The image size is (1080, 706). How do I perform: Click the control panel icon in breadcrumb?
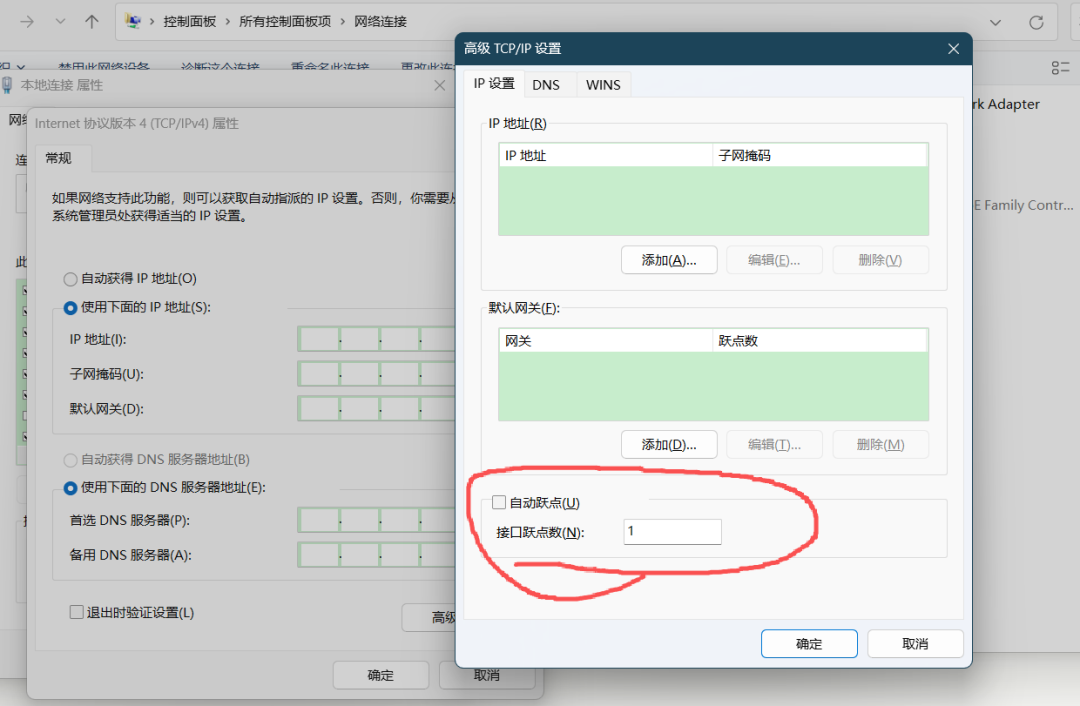click(133, 21)
